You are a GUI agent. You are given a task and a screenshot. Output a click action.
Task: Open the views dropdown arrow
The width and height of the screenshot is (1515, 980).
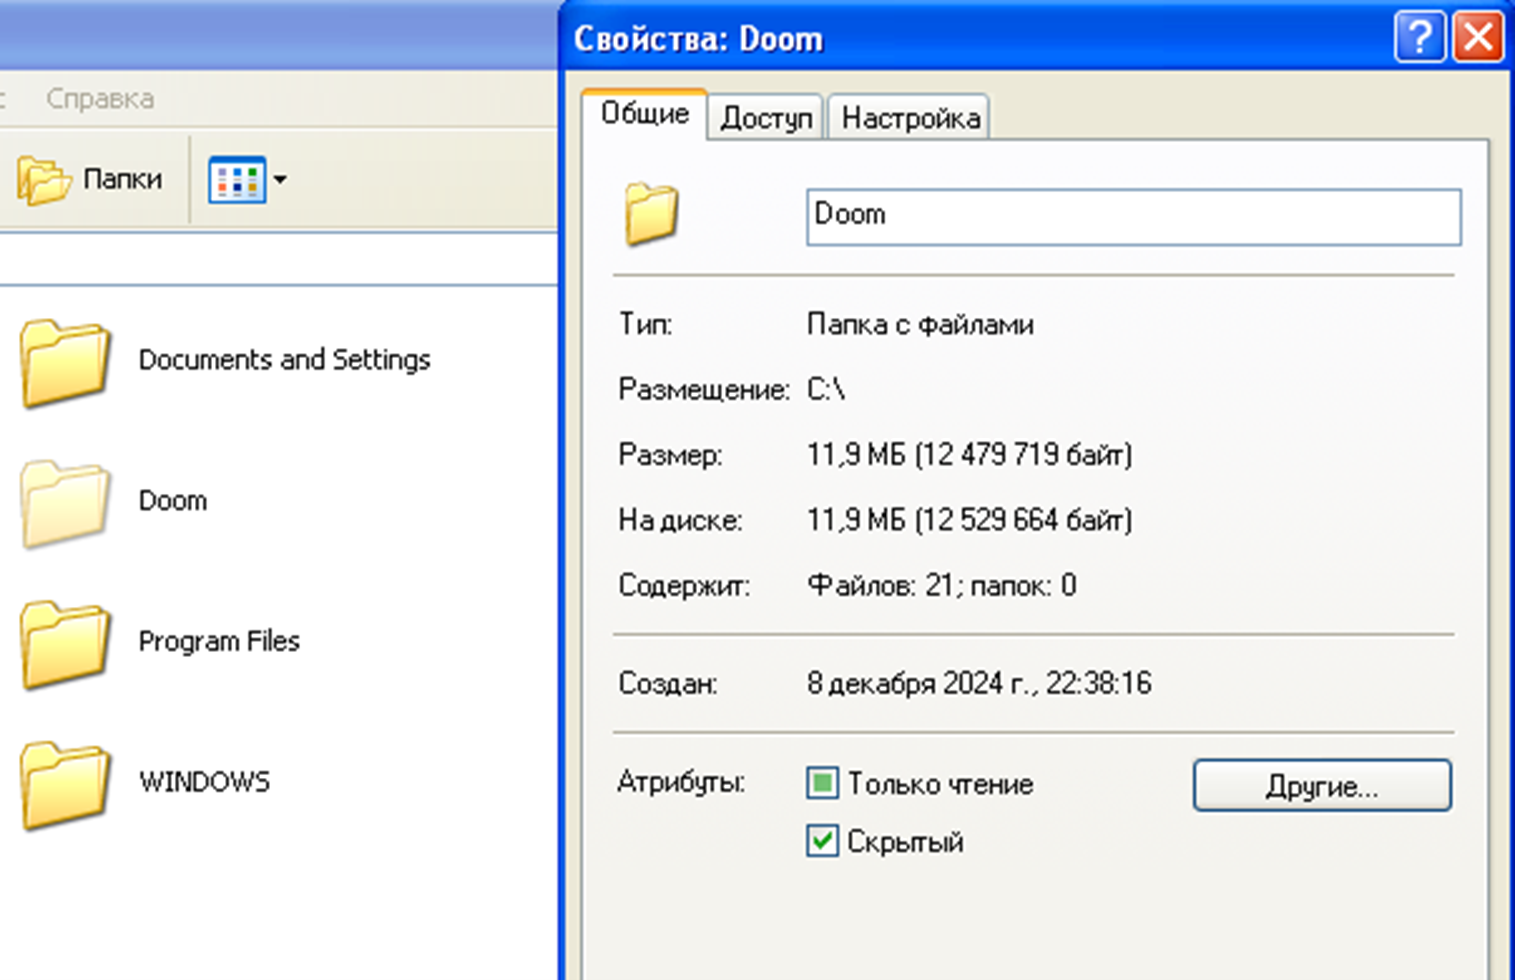pos(281,180)
